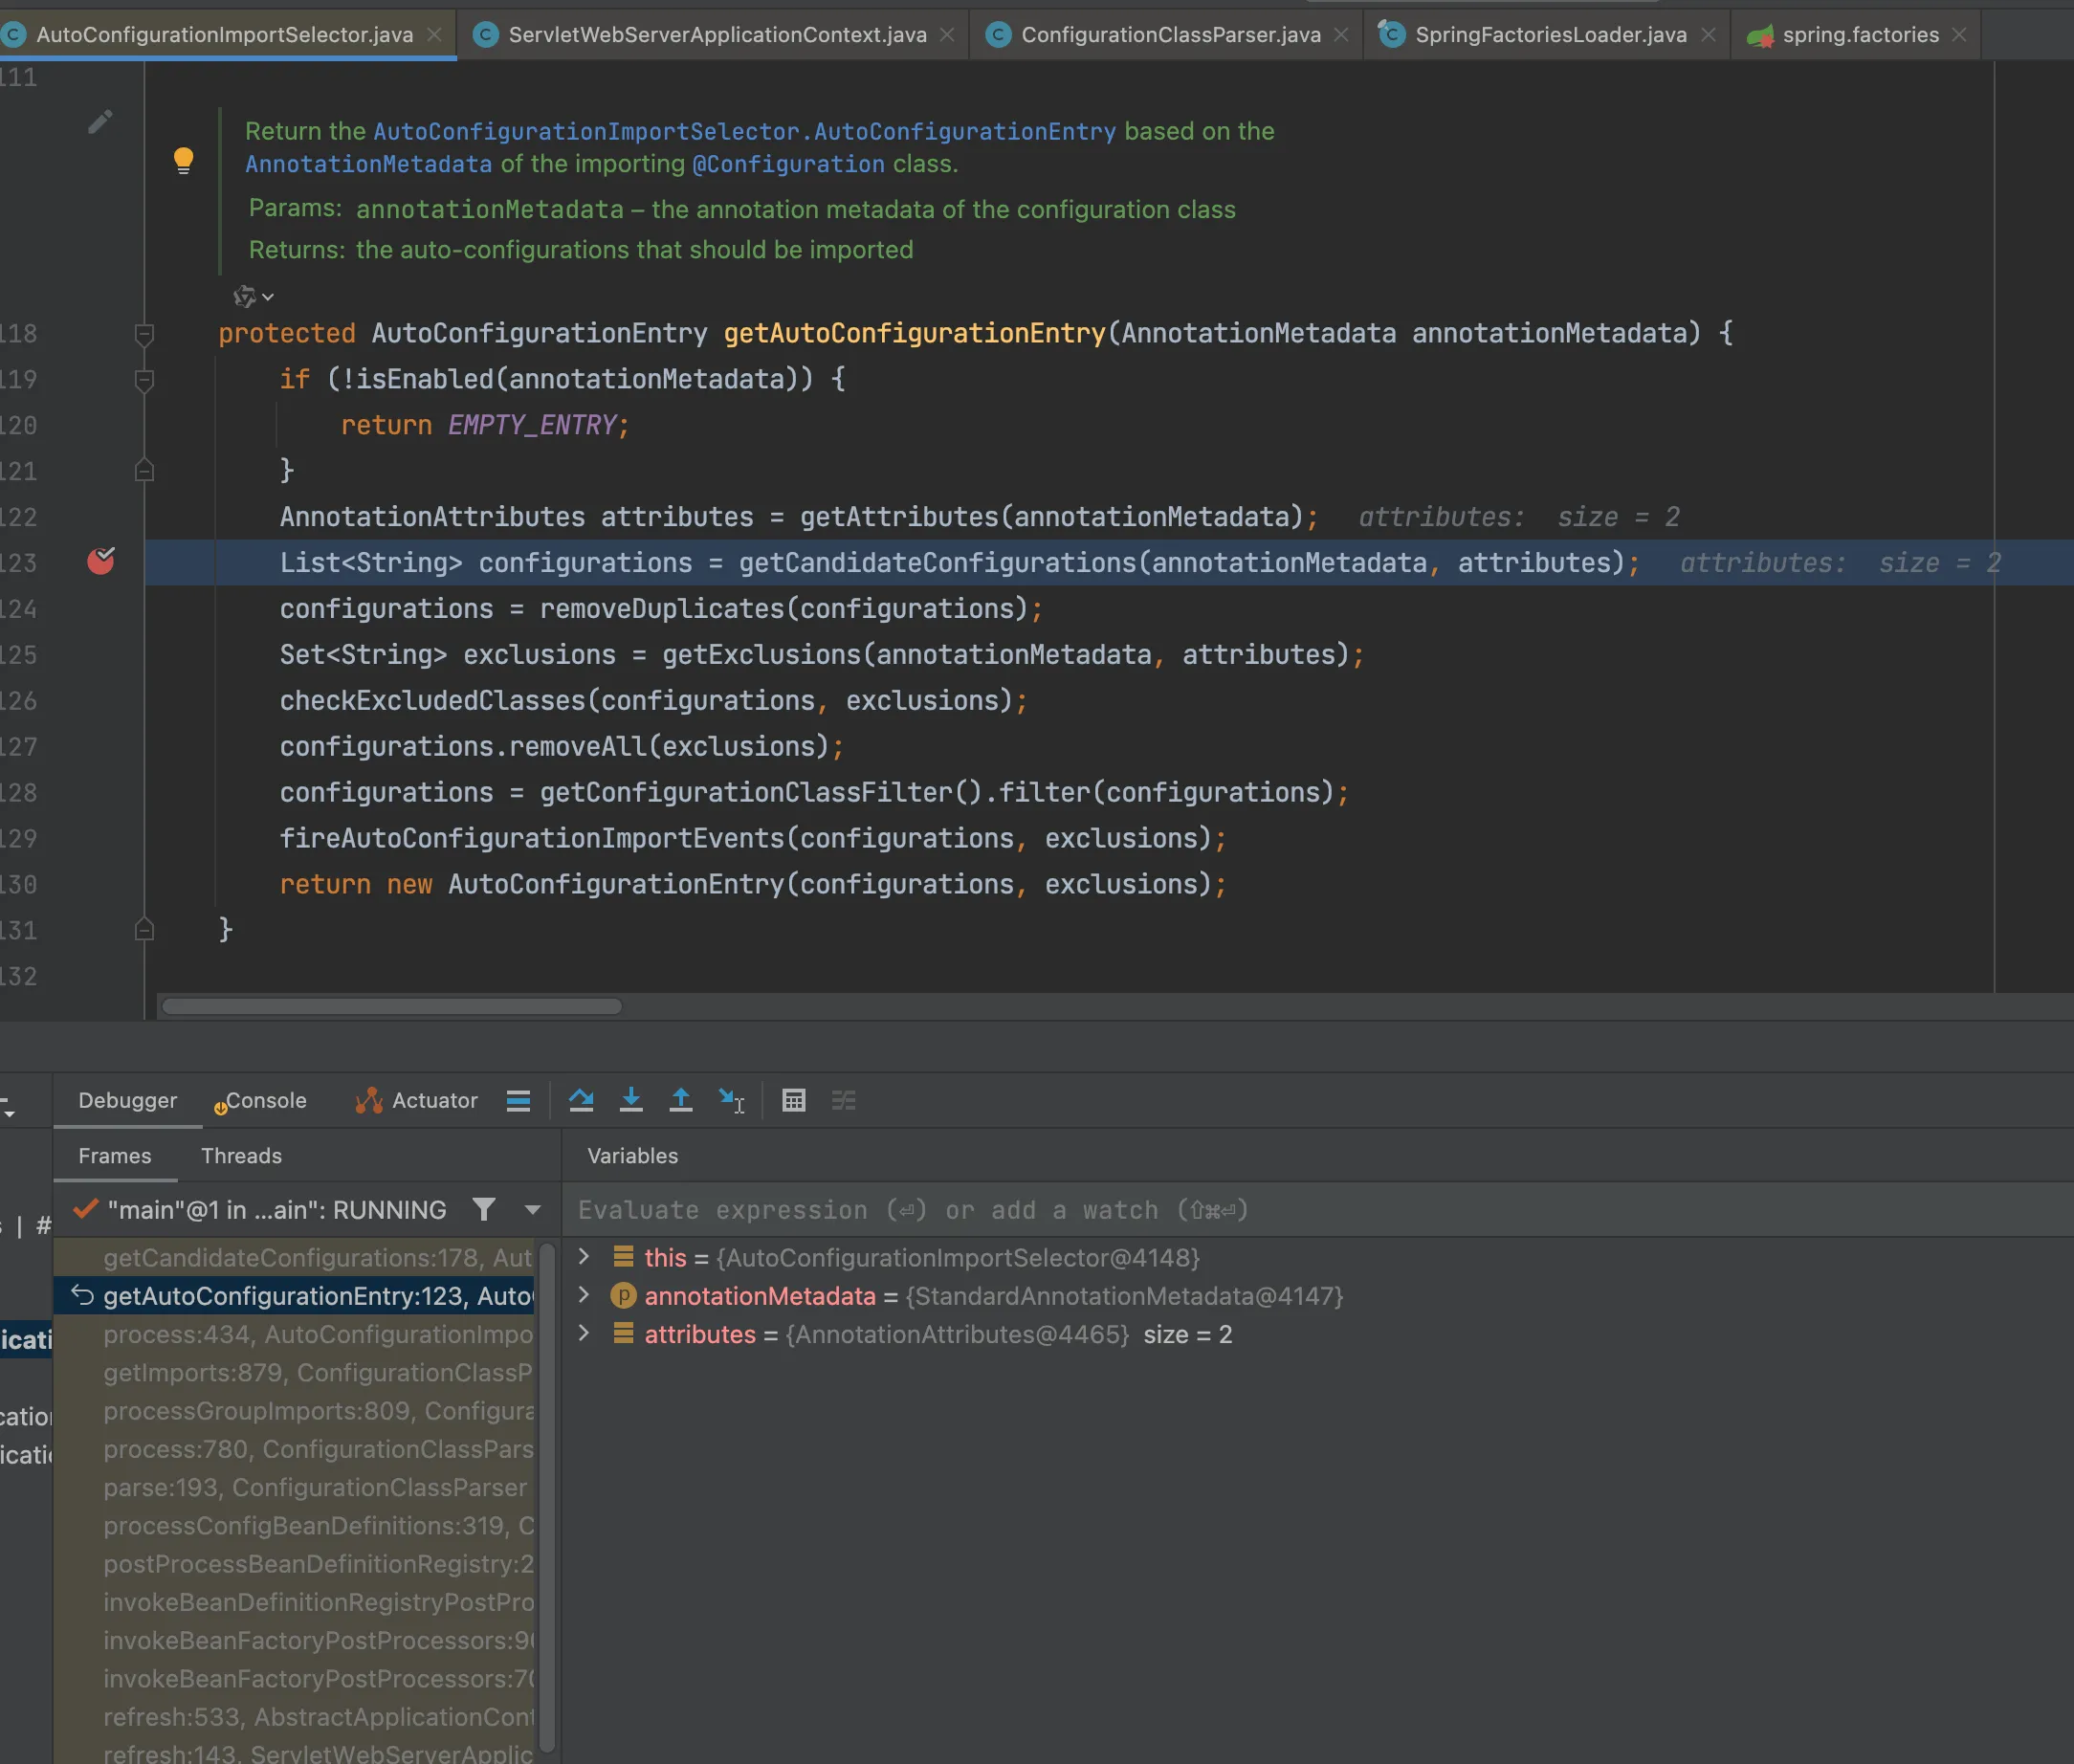The width and height of the screenshot is (2074, 1764).
Task: Click the frames list vertical scrollbar
Action: pos(547,1498)
